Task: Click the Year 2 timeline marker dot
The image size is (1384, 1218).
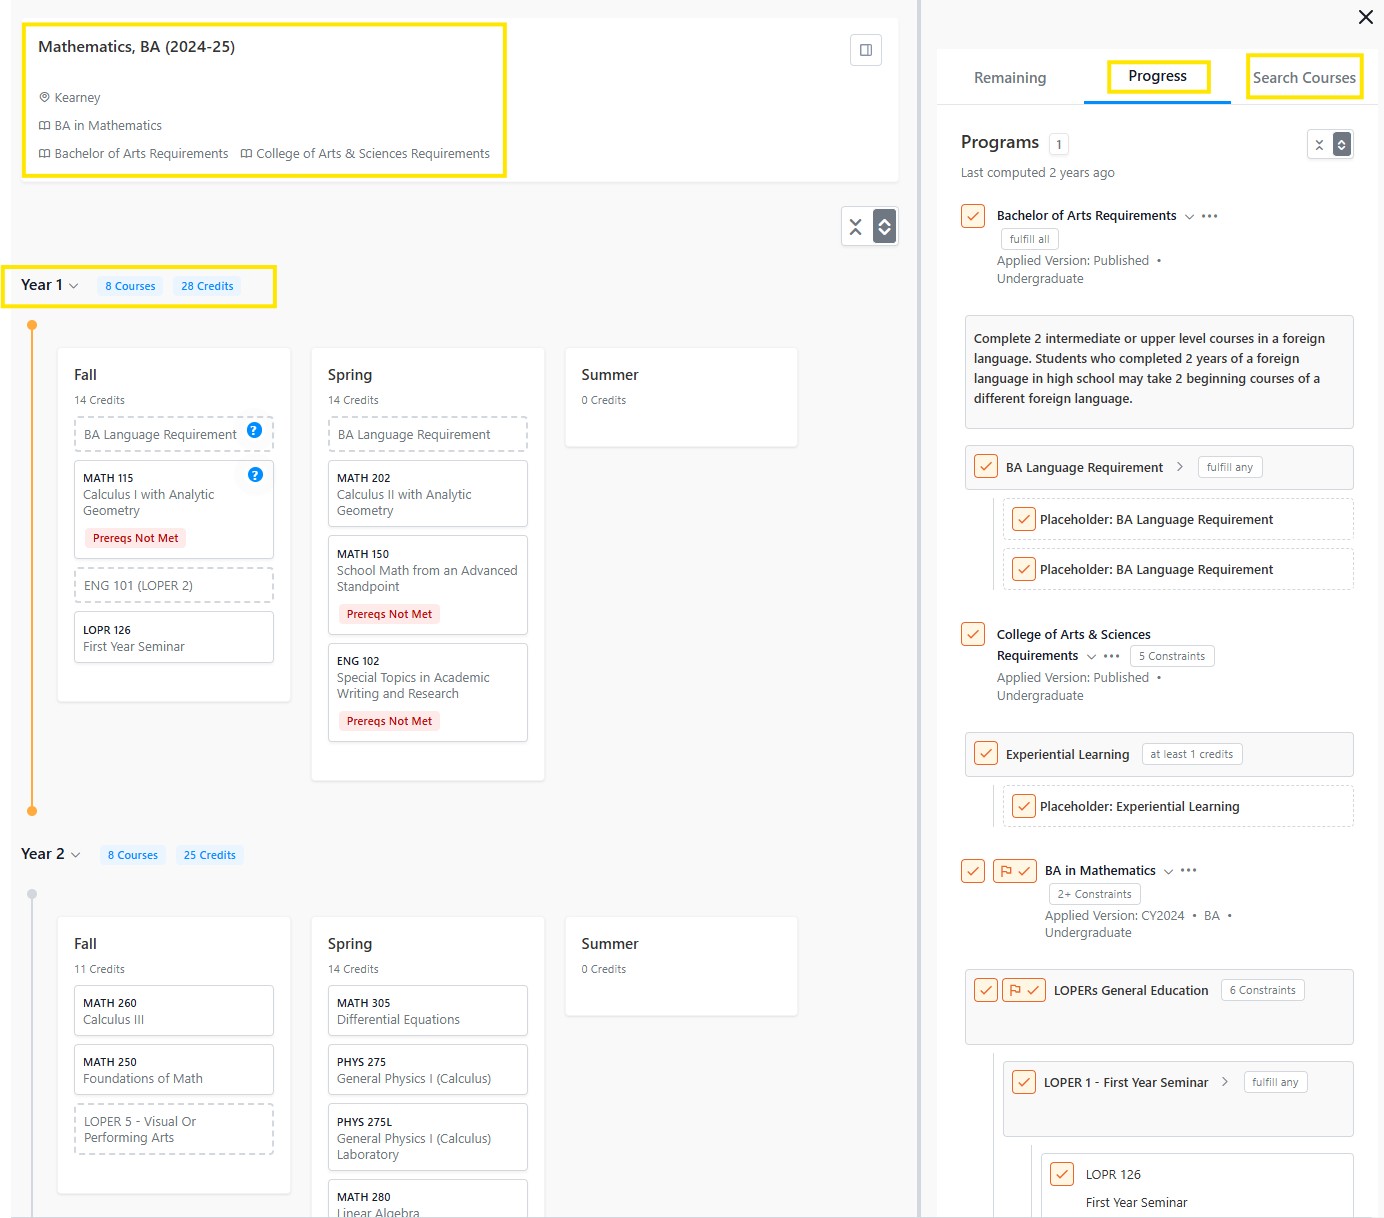Action: pos(32,894)
